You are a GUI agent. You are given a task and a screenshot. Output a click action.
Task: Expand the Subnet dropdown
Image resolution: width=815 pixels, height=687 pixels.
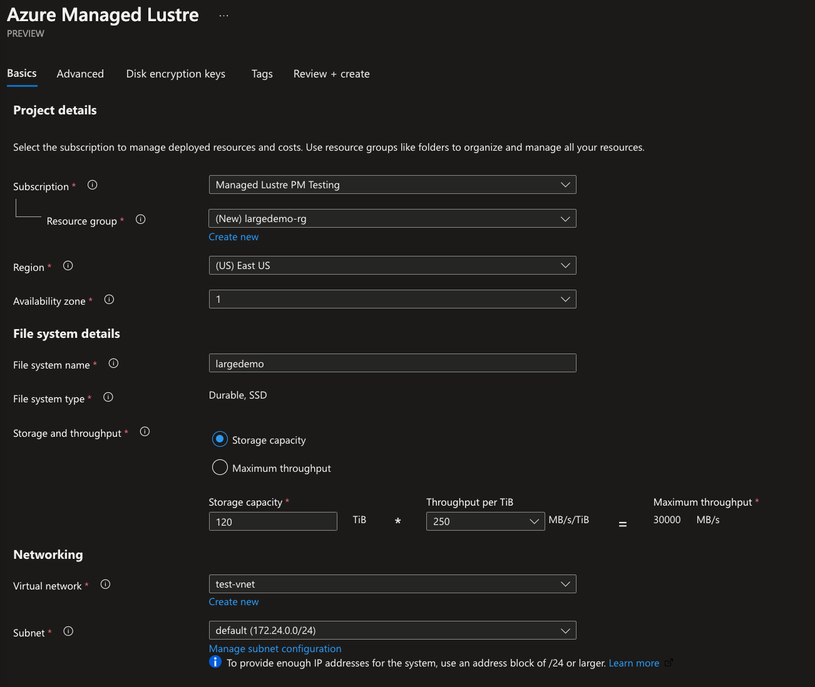tap(392, 630)
